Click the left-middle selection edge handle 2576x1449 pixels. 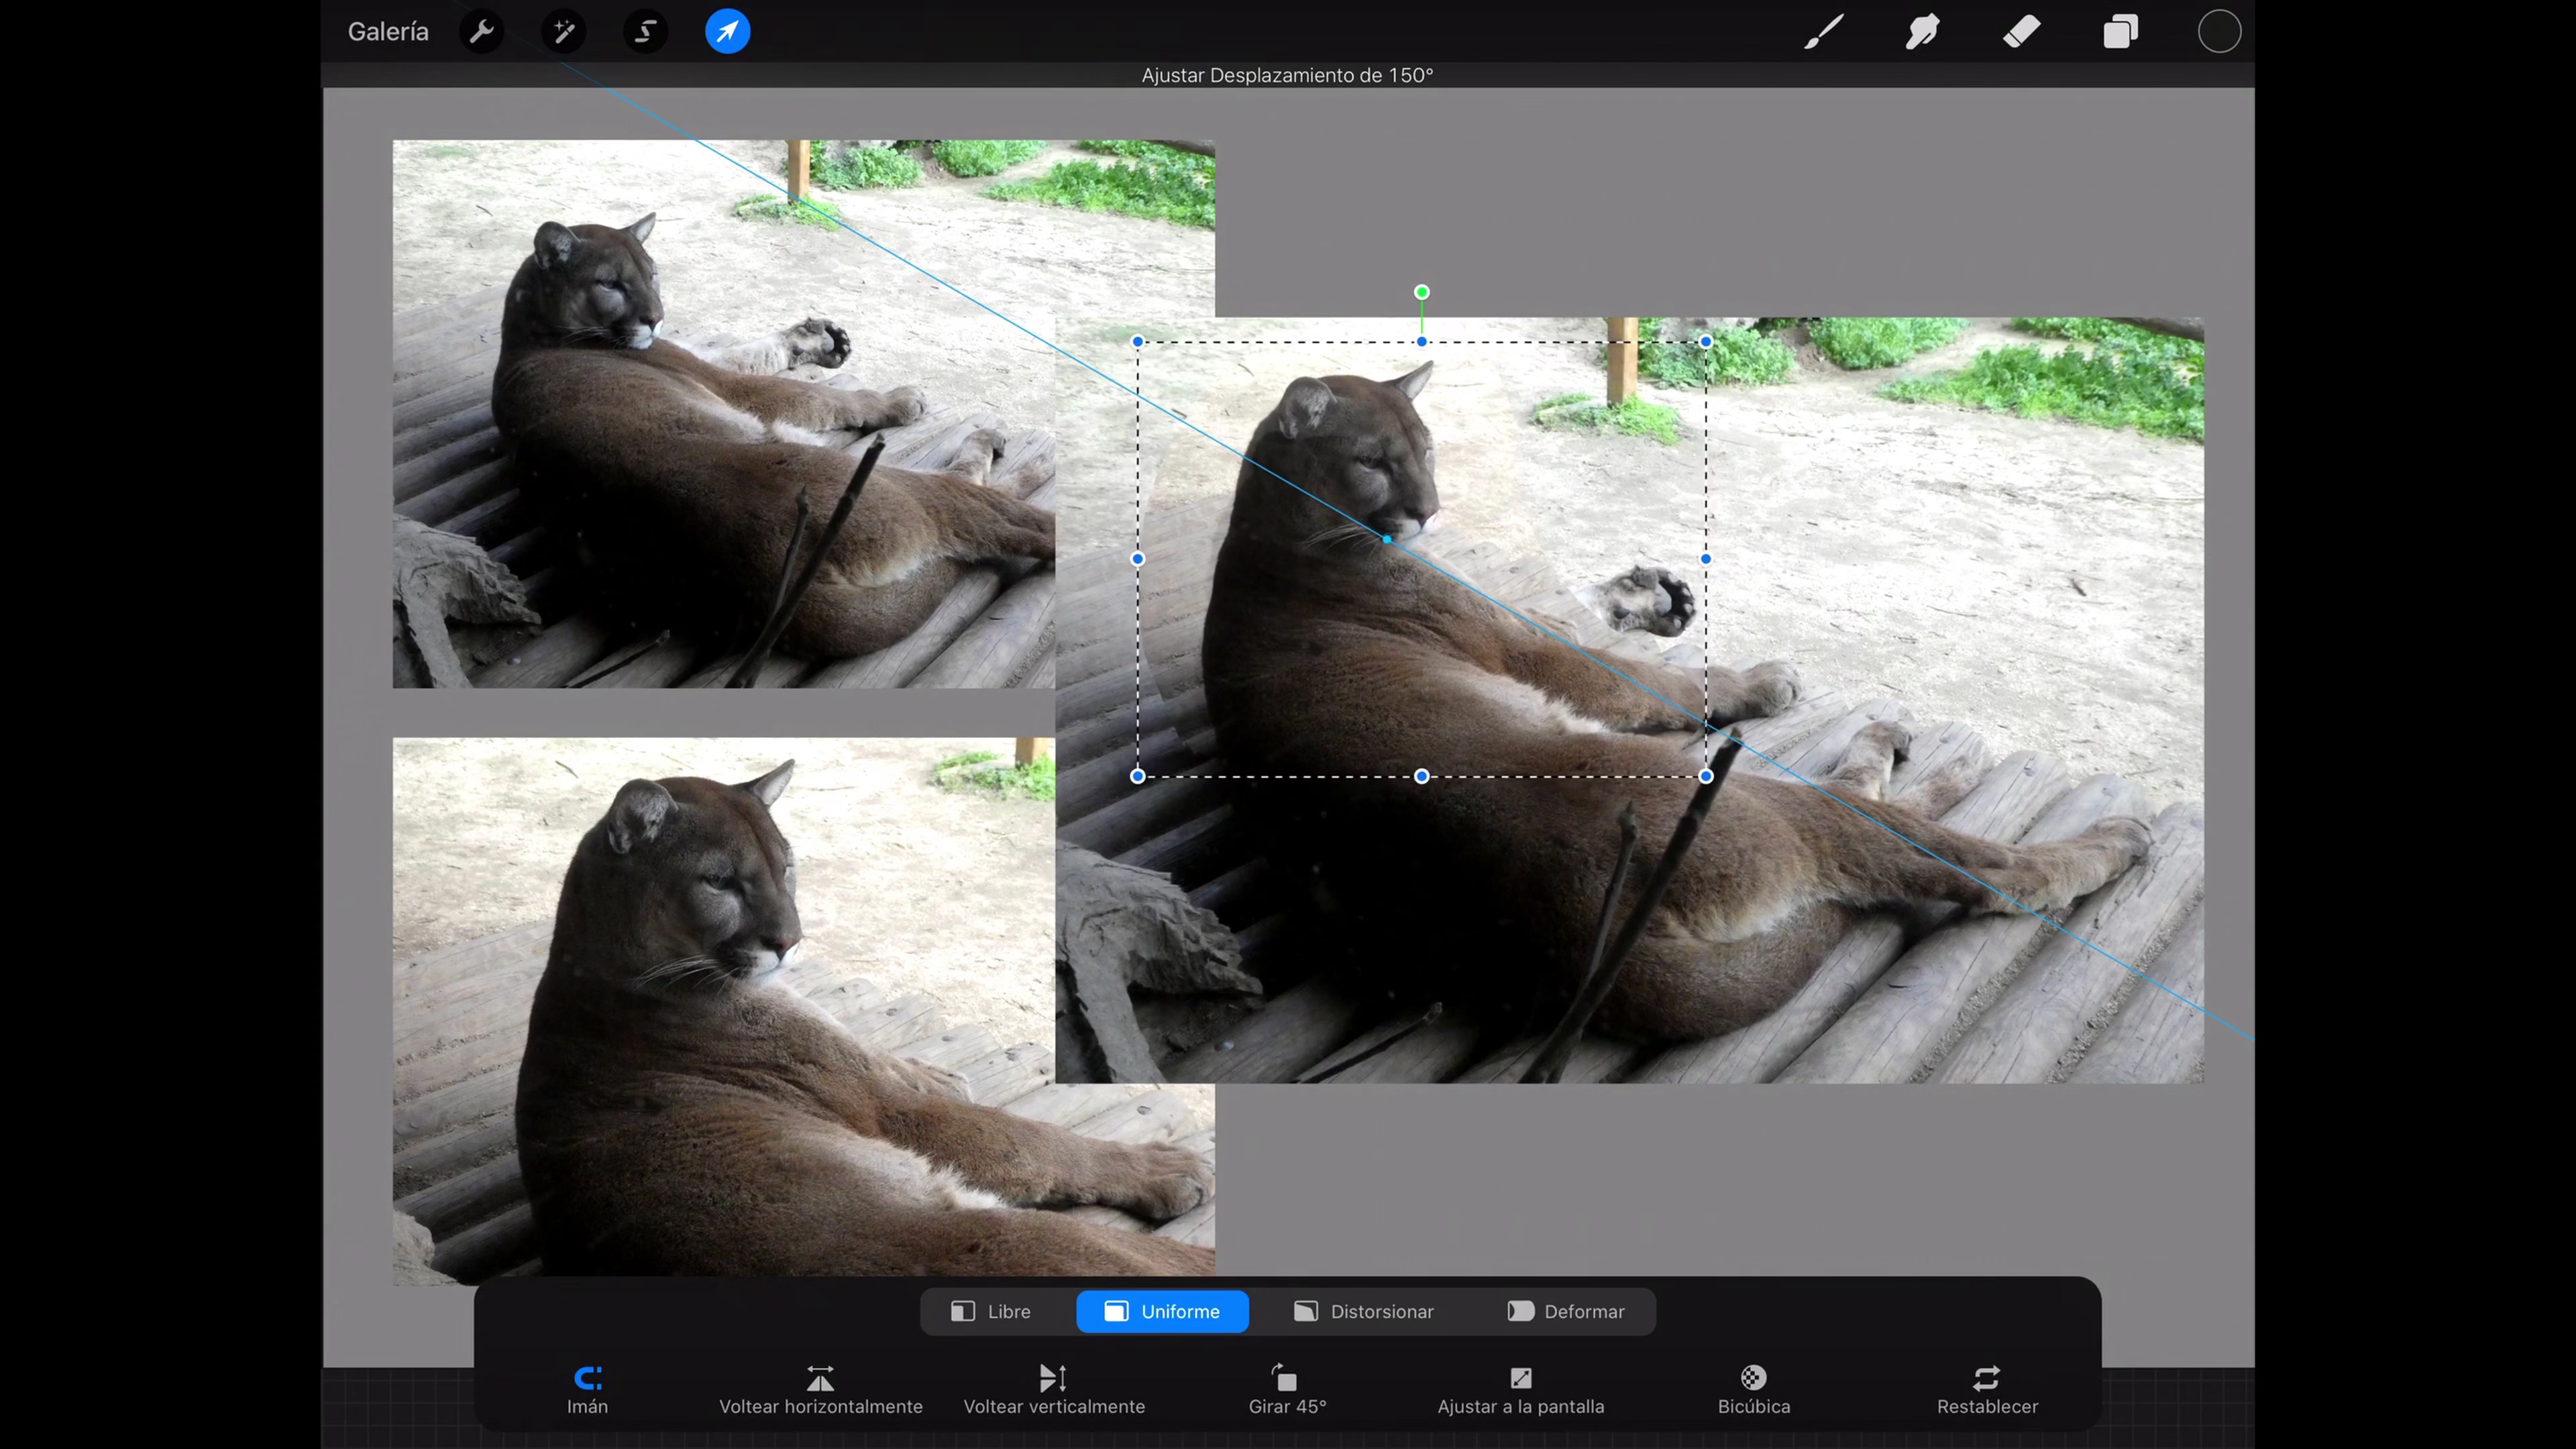[x=1138, y=559]
